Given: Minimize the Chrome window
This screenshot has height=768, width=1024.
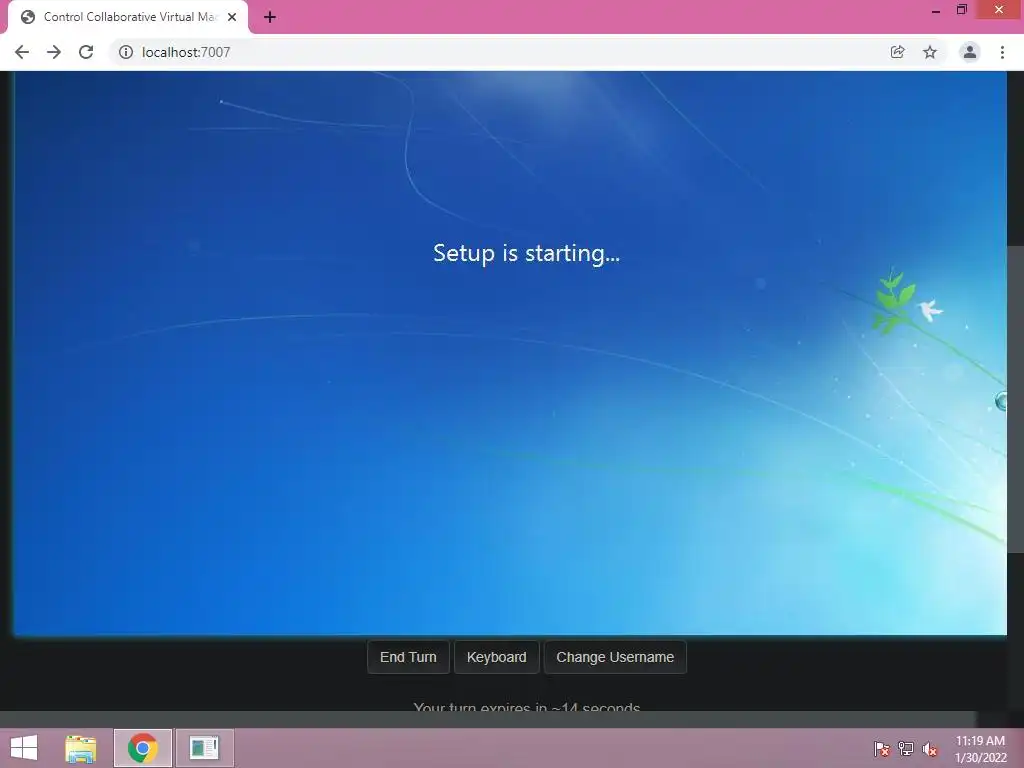Looking at the screenshot, I should click(936, 10).
